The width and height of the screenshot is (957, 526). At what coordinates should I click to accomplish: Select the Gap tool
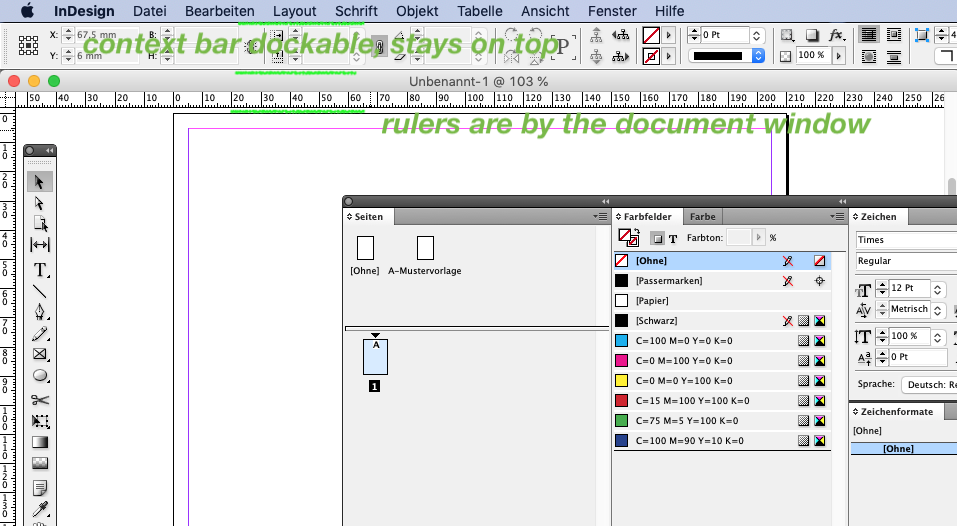[40, 245]
